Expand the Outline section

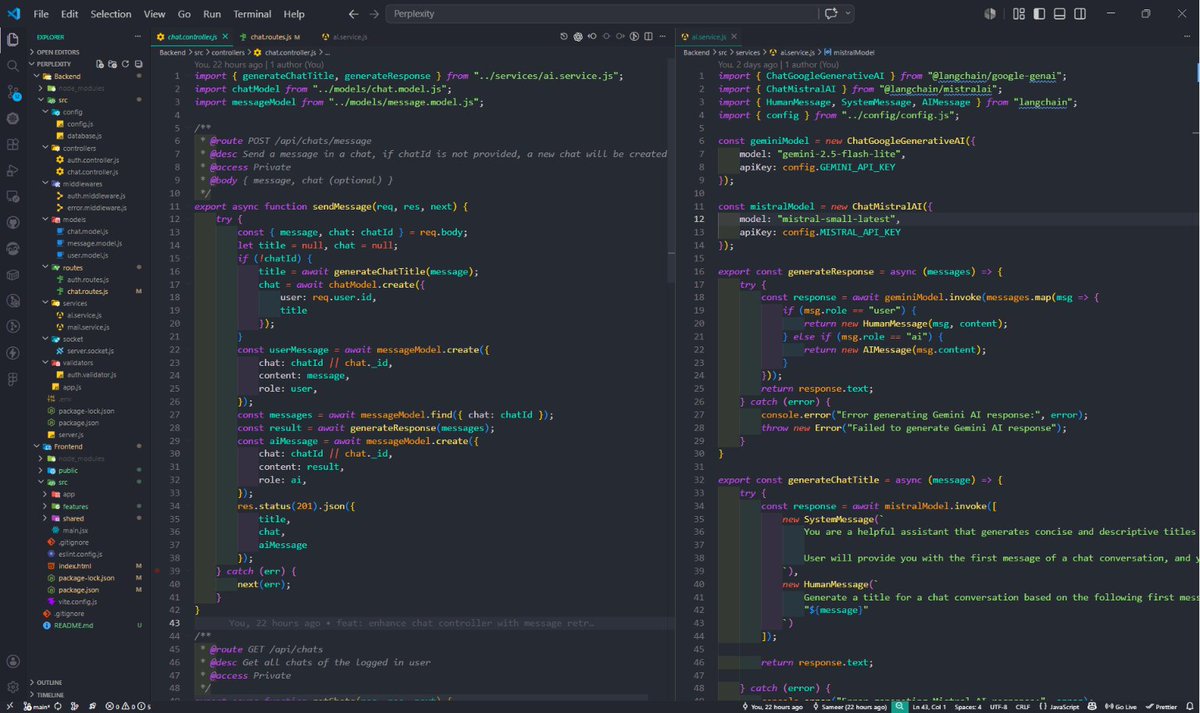point(88,682)
